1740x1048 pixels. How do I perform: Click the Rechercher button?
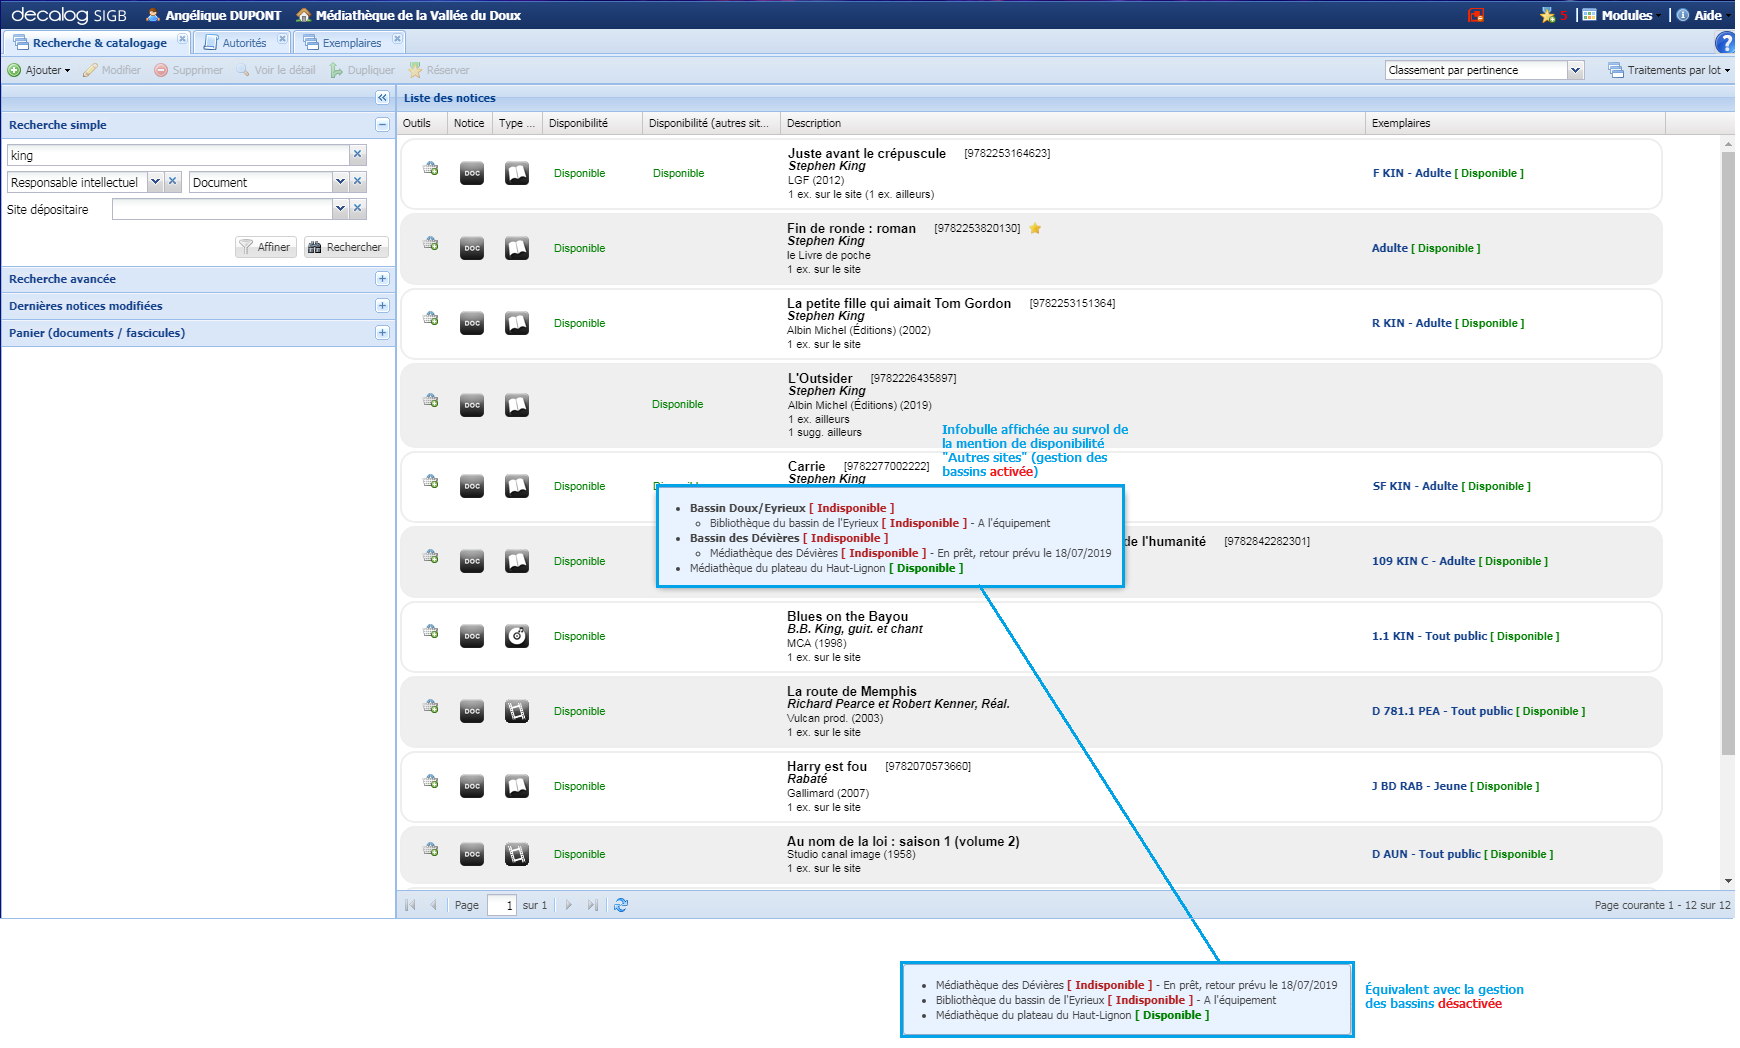pyautogui.click(x=345, y=246)
